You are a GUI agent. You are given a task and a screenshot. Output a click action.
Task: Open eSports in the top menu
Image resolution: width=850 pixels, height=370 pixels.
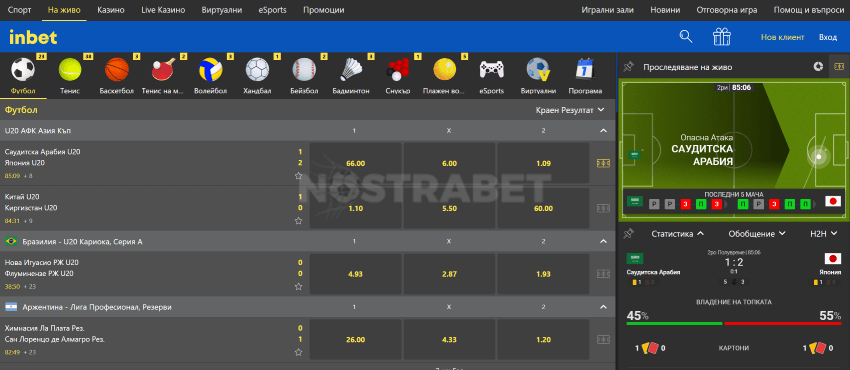tap(273, 10)
